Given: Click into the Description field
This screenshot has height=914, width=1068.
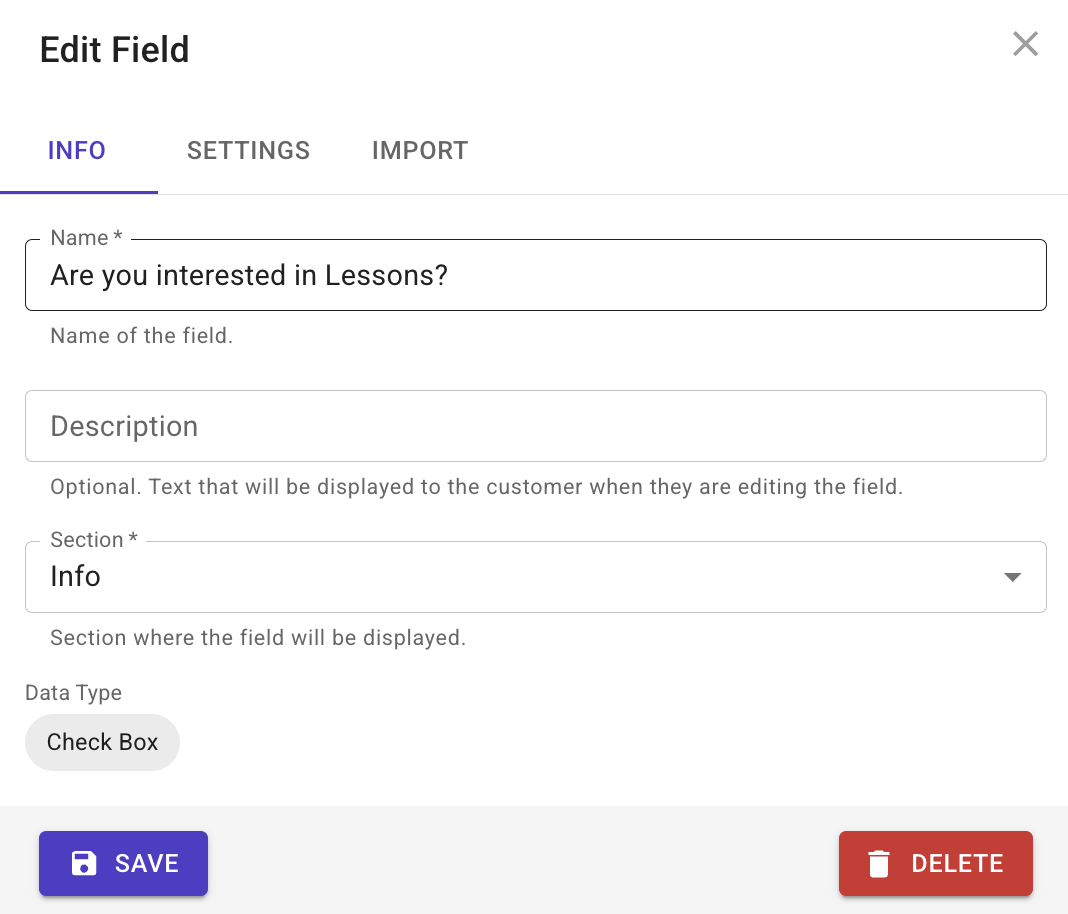Looking at the screenshot, I should click(535, 426).
